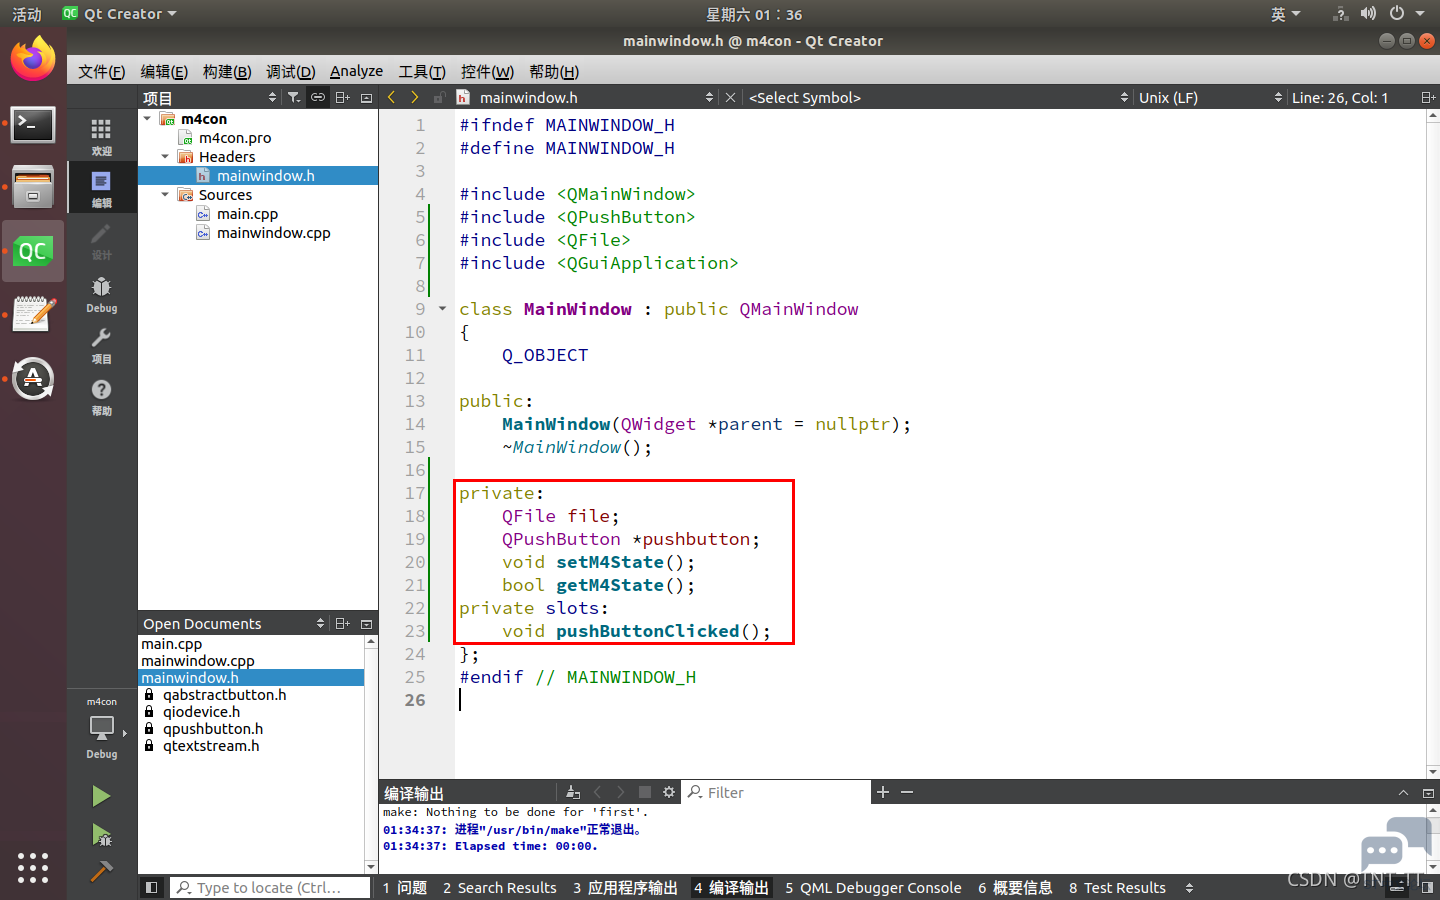The width and height of the screenshot is (1440, 900).
Task: Close the project side panel
Action: coord(366,97)
